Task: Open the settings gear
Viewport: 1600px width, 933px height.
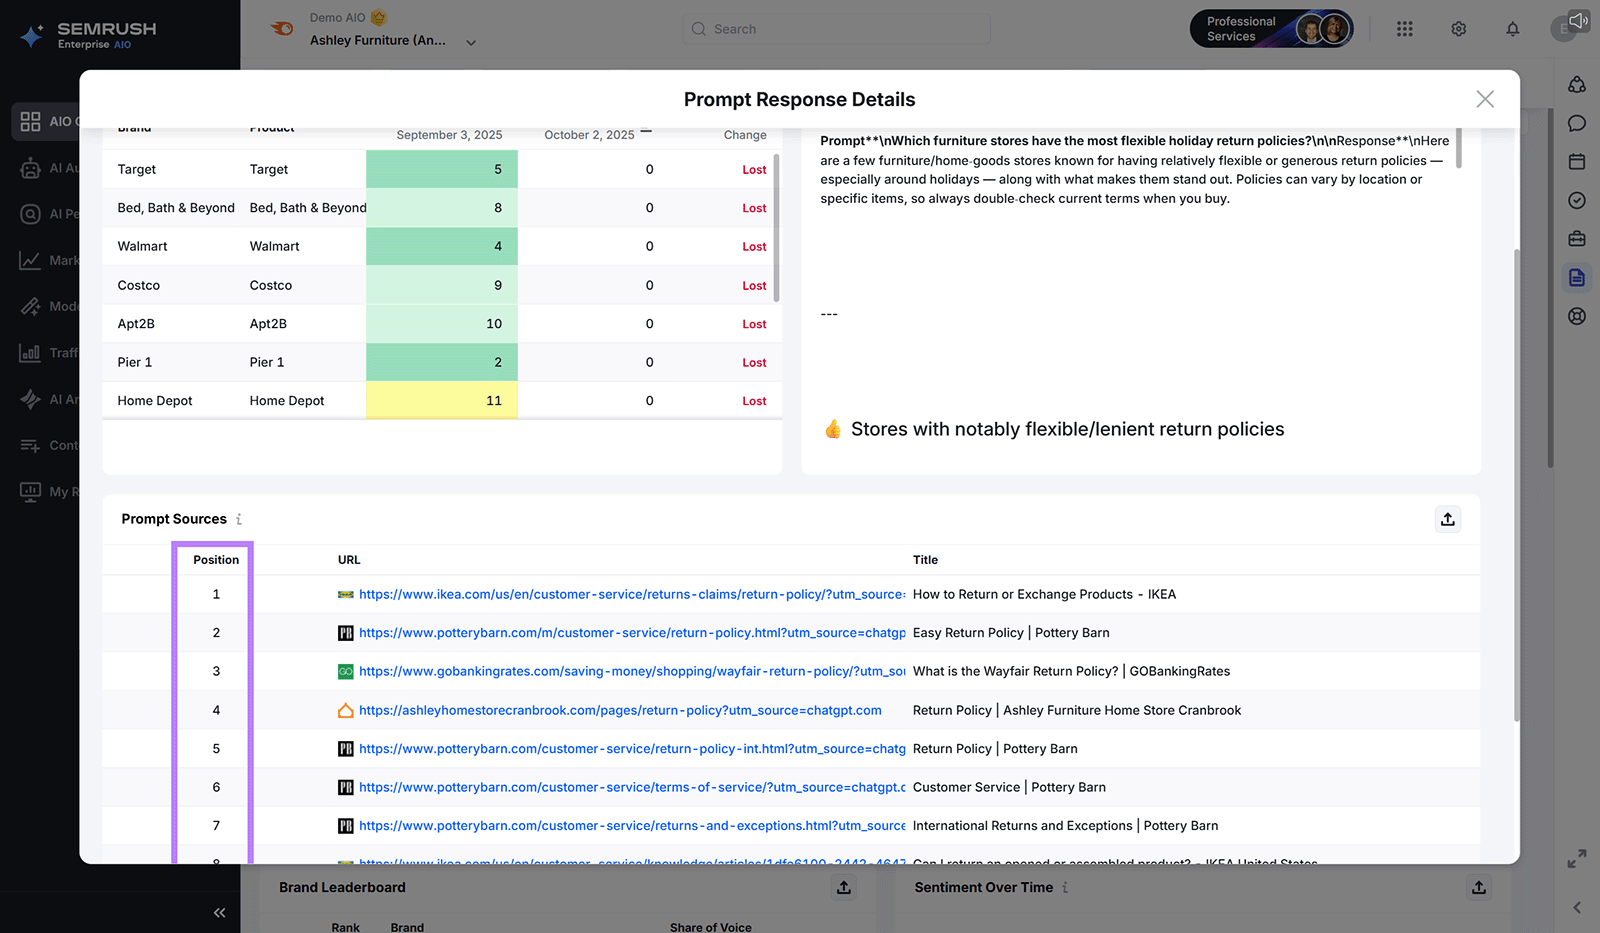Action: coord(1459,29)
